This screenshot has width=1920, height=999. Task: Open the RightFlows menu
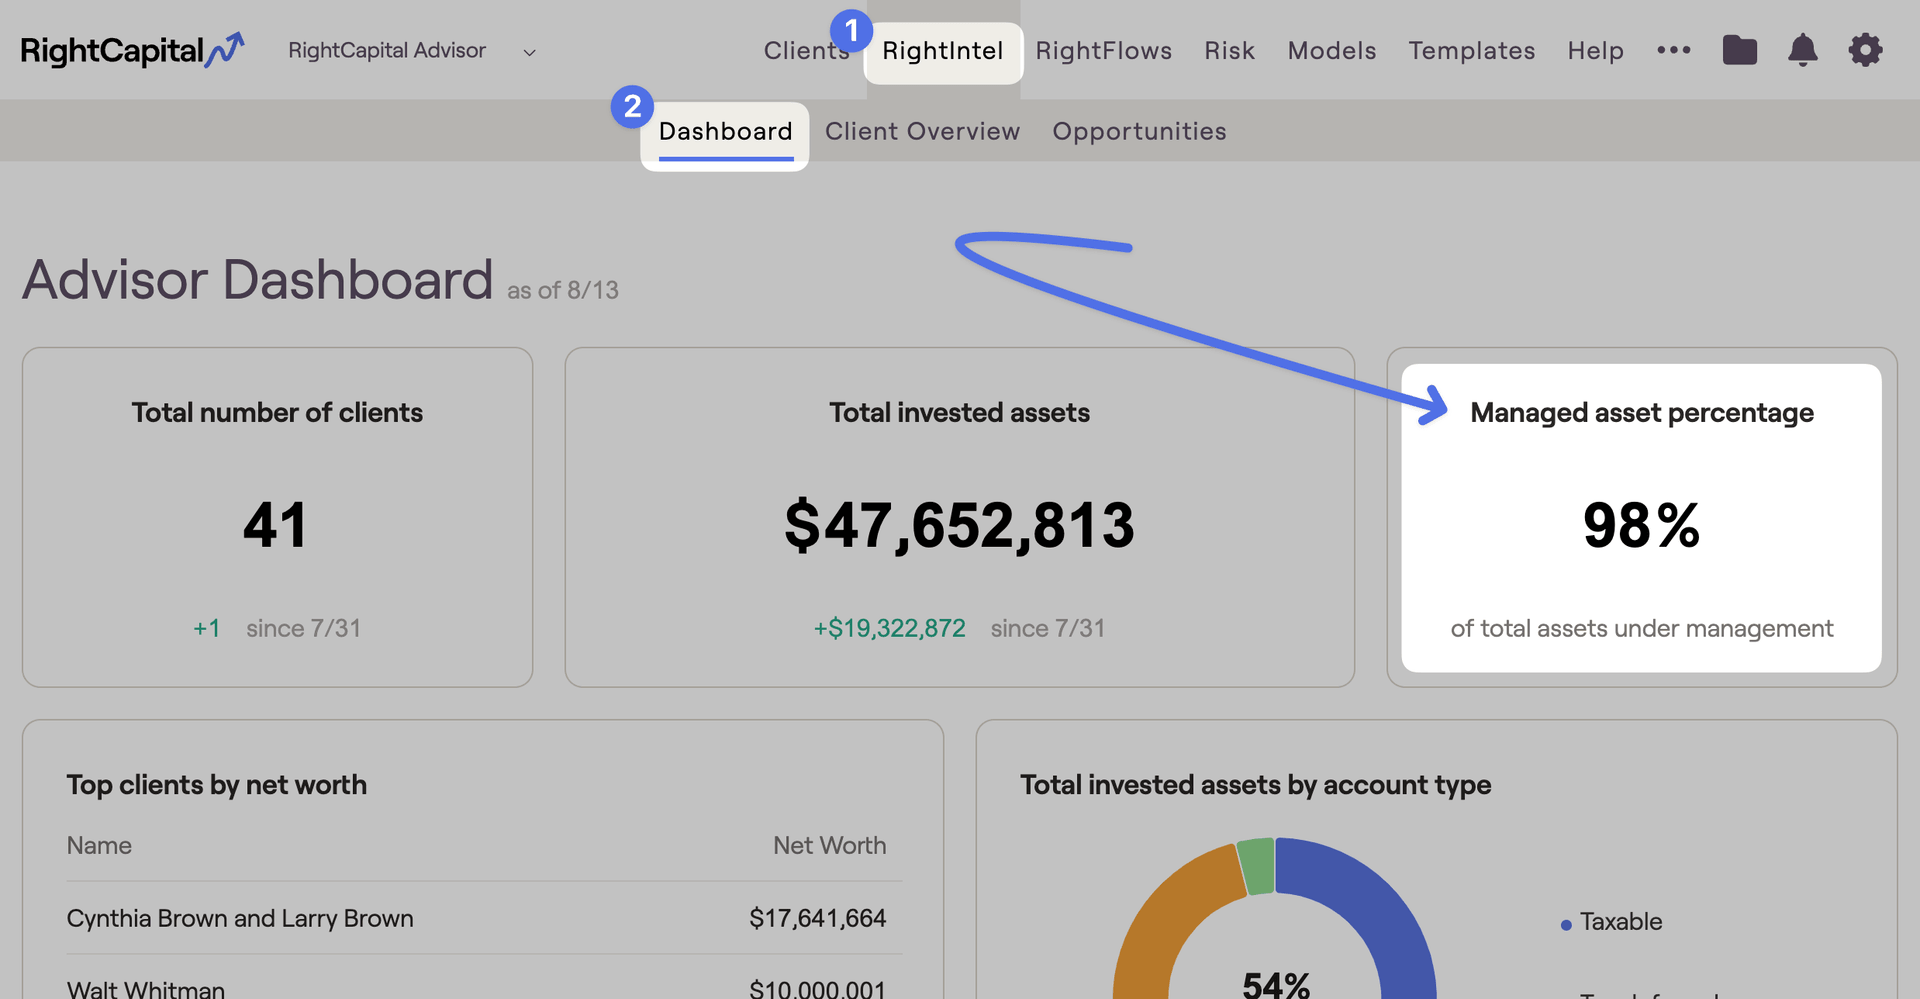click(1104, 51)
